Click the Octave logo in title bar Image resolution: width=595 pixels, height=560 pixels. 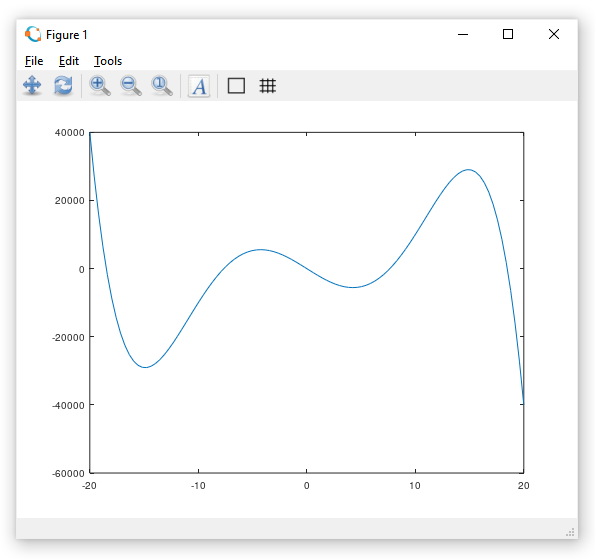[33, 35]
